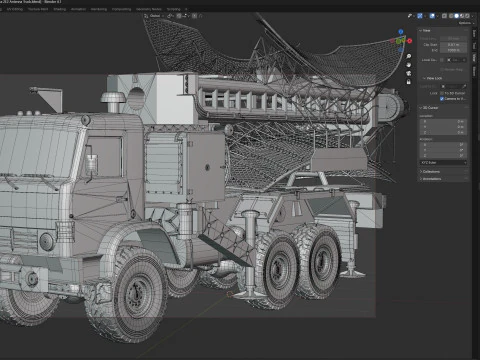Click the Focal Length field
480x360 pixels.
point(453,38)
